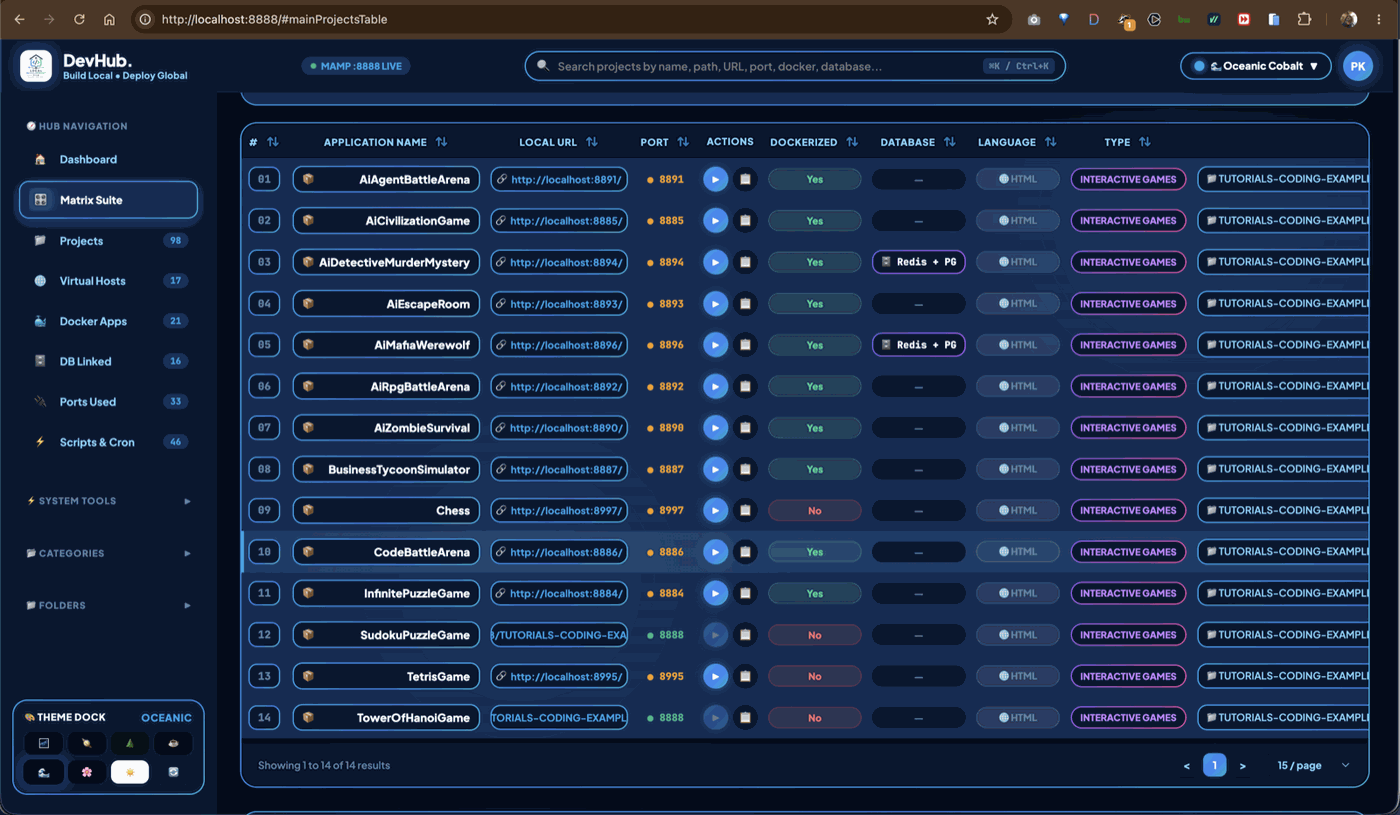Select the coffee cup theme in Theme Dock
1400x815 pixels.
tap(174, 743)
